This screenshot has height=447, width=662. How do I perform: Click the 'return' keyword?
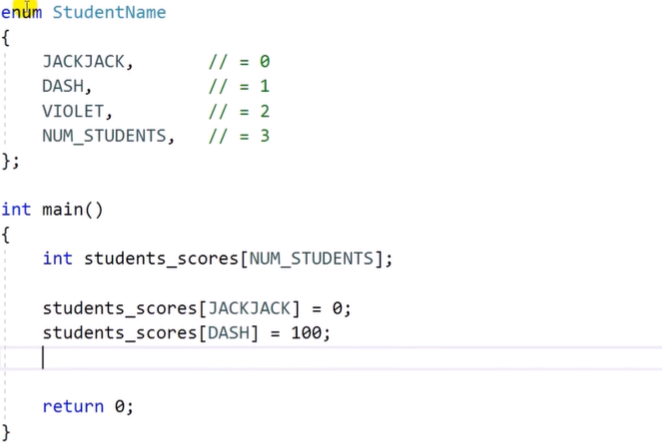click(73, 406)
